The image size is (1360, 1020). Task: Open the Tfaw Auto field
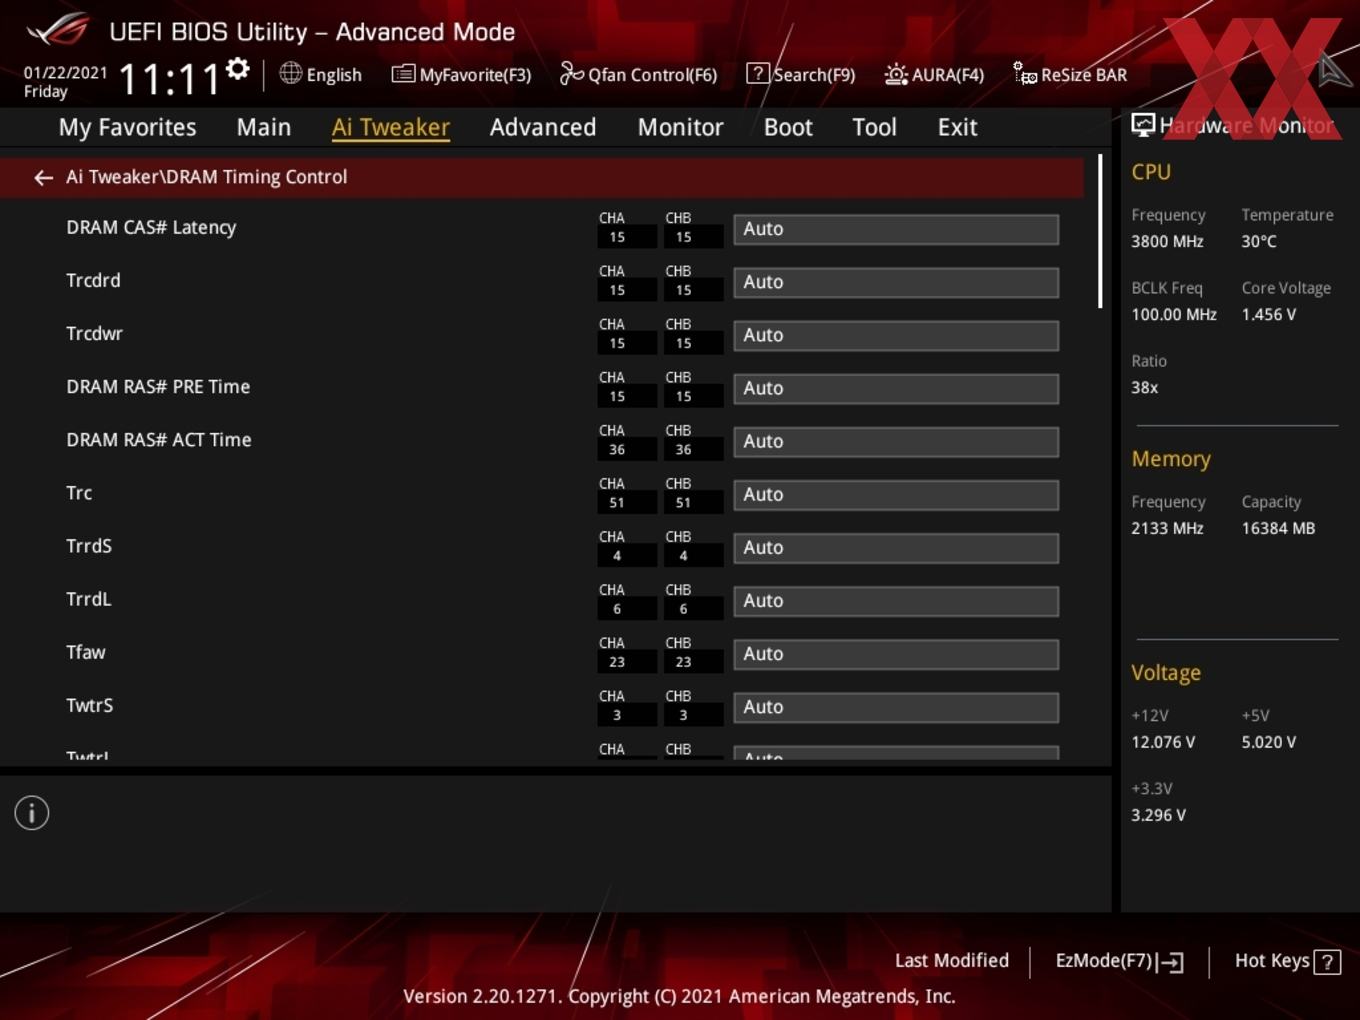click(x=896, y=653)
